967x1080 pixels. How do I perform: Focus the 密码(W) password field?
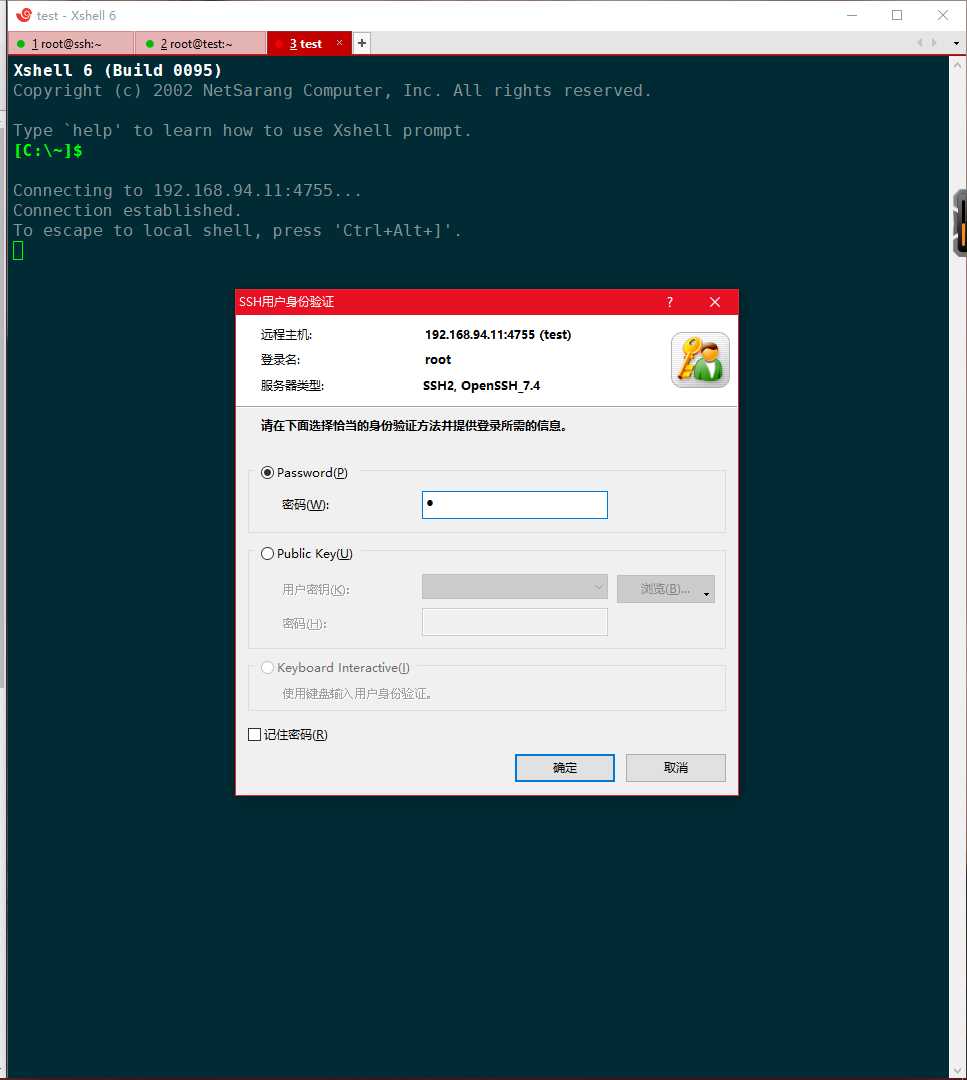click(514, 505)
